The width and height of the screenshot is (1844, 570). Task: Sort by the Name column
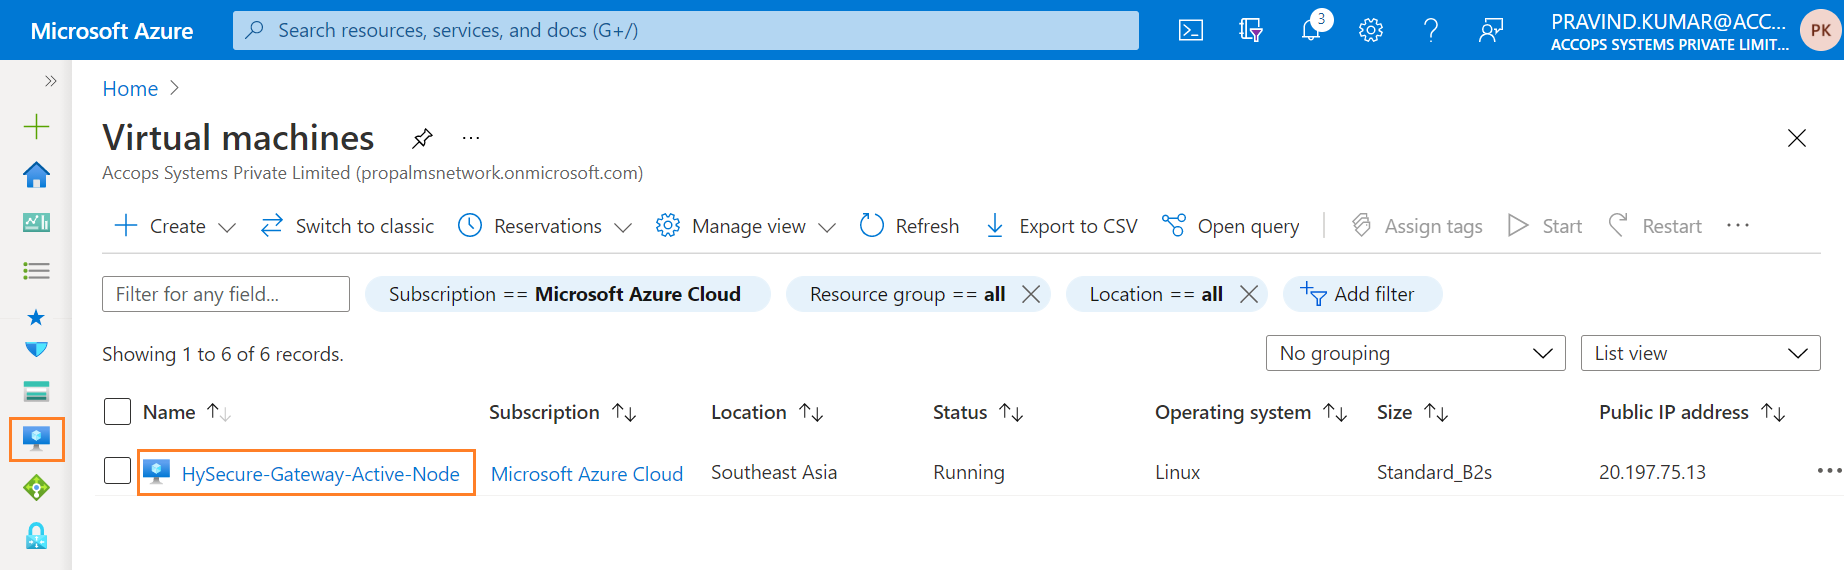click(187, 412)
